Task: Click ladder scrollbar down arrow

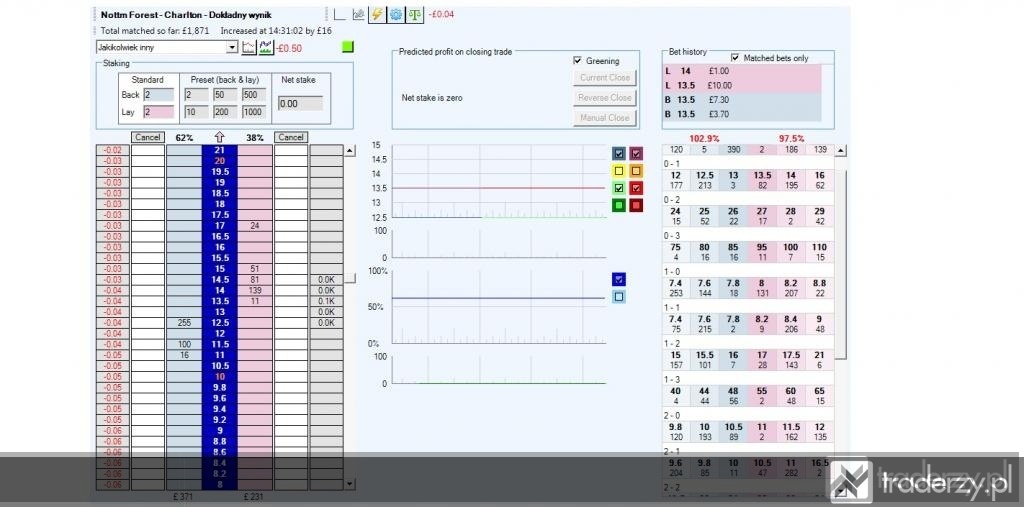Action: 350,483
